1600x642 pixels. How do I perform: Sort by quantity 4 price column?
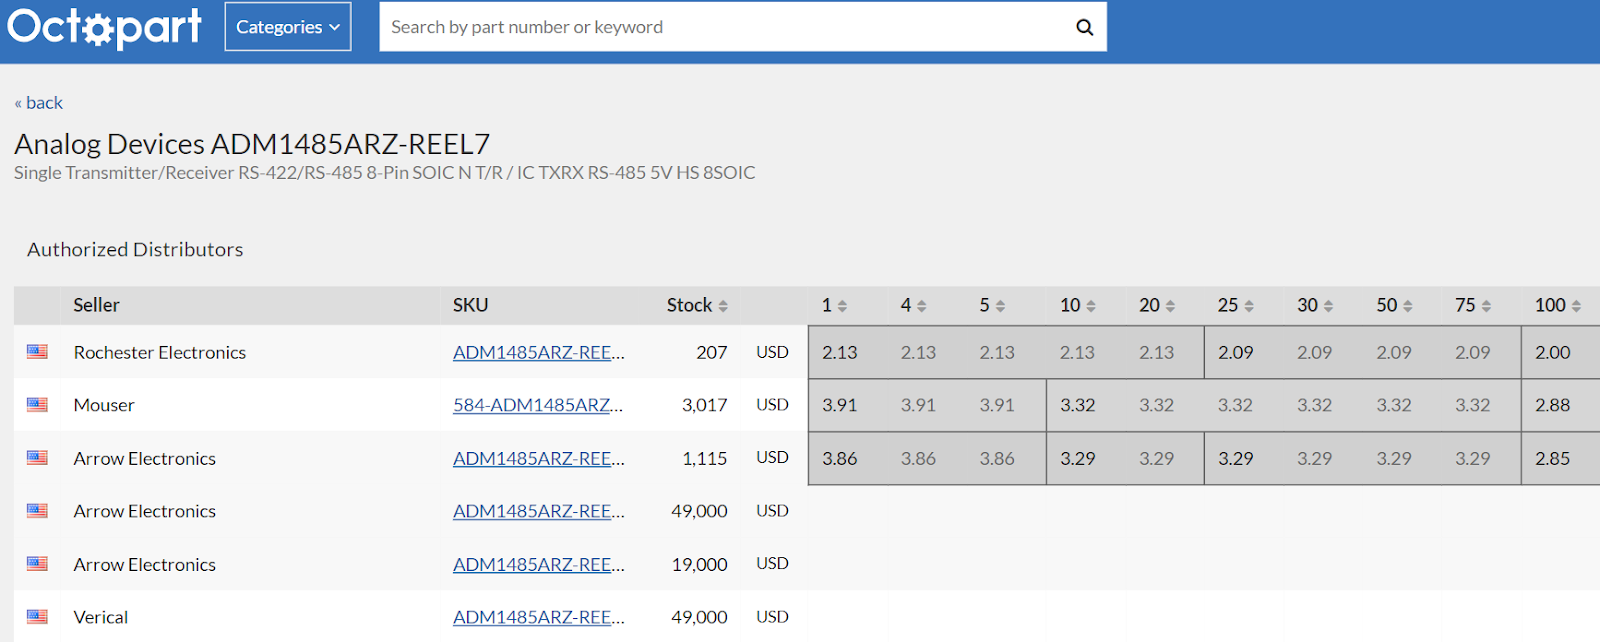click(x=913, y=305)
